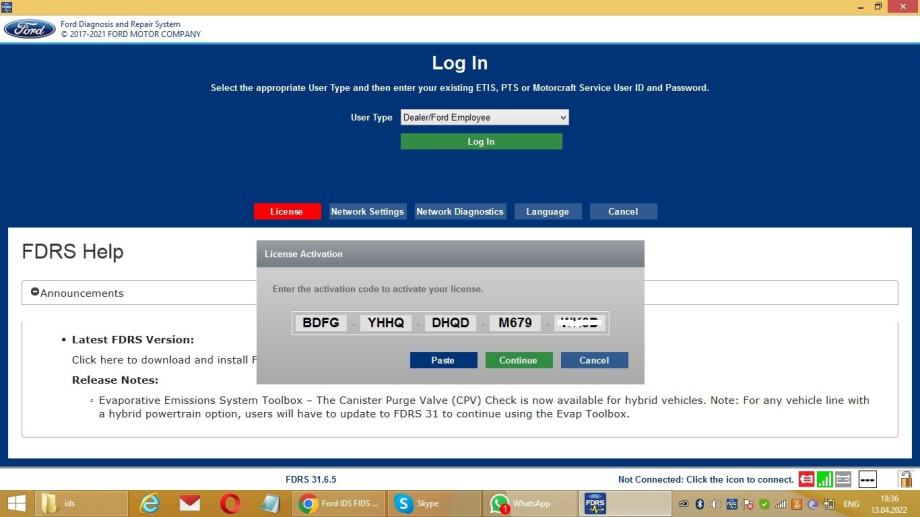Viewport: 920px width, 517px height.
Task: Click Continue in License Activation dialog
Action: (x=519, y=360)
